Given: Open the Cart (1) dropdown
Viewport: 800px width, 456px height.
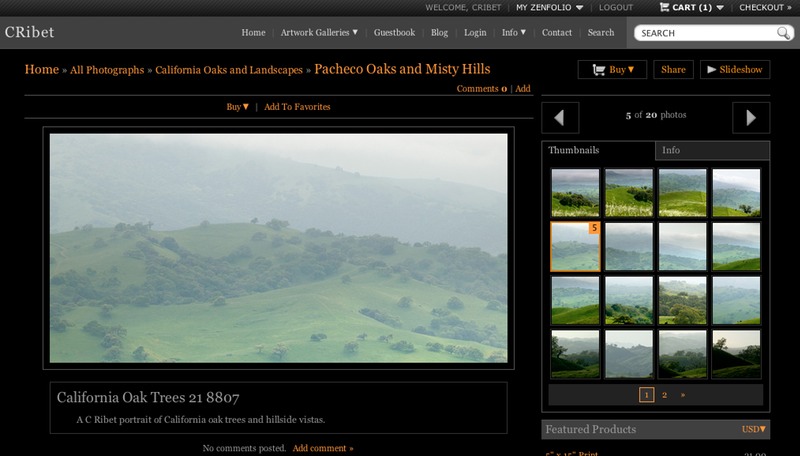Looking at the screenshot, I should coord(691,7).
